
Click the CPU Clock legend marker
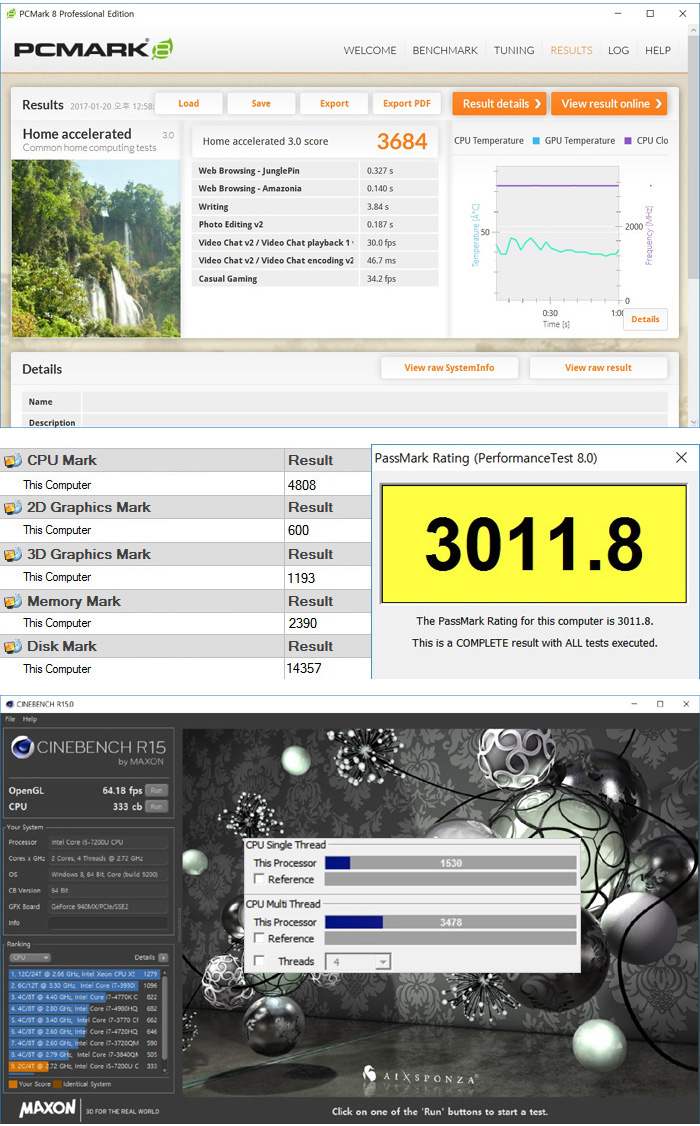point(627,141)
